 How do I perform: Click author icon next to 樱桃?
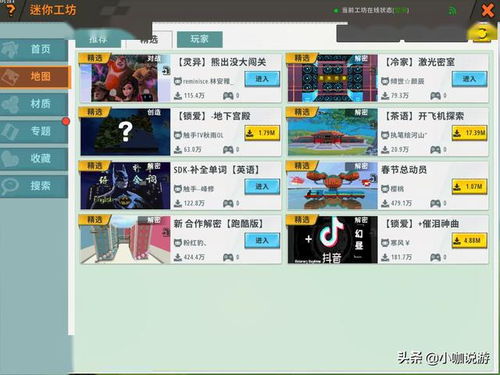pyautogui.click(x=385, y=189)
